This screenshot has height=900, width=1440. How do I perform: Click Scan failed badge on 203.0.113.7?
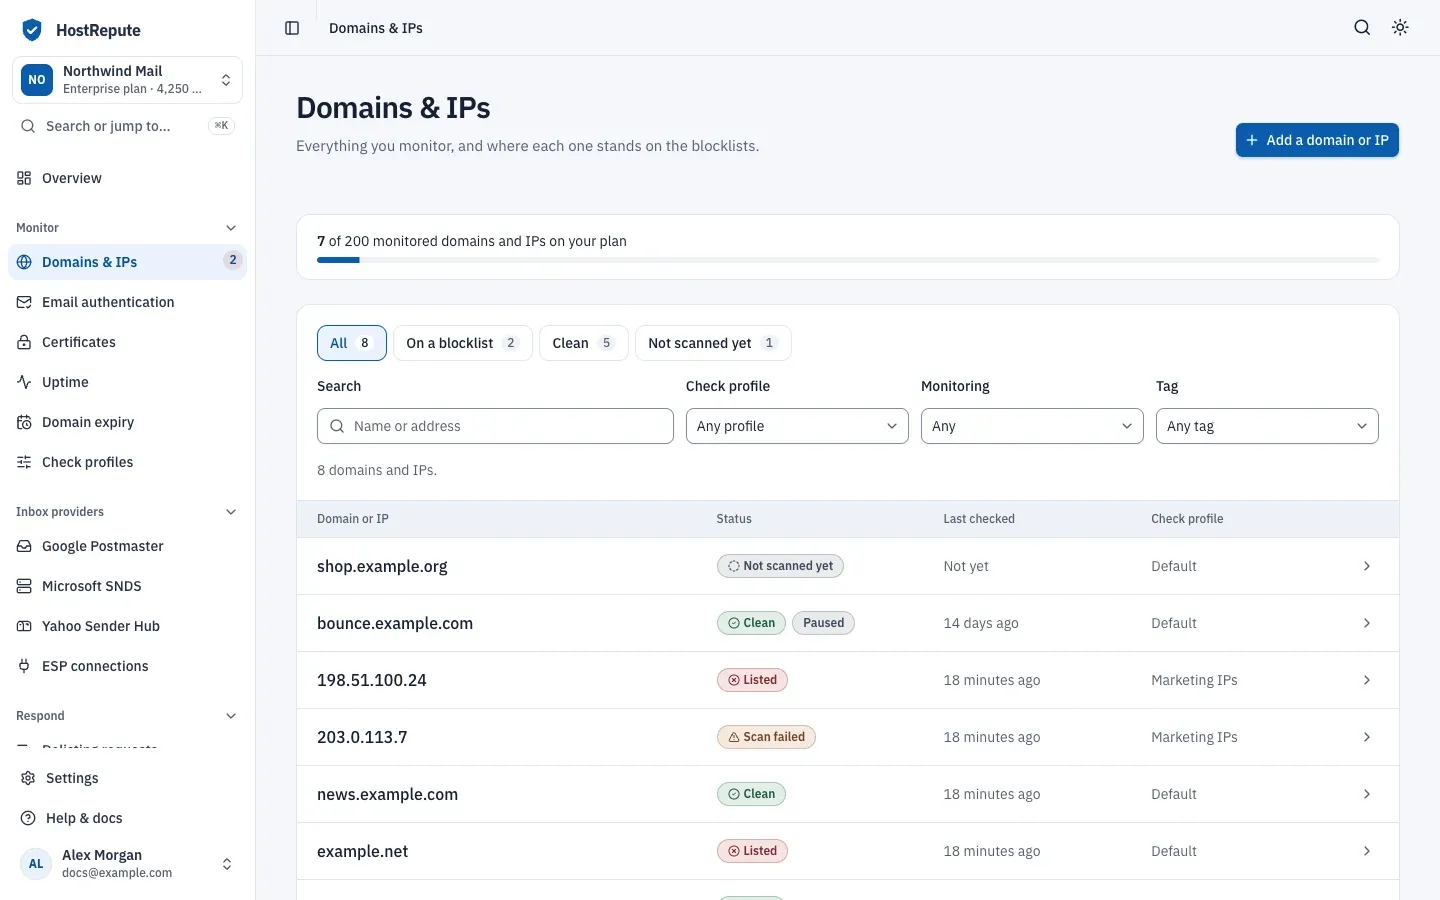point(767,737)
